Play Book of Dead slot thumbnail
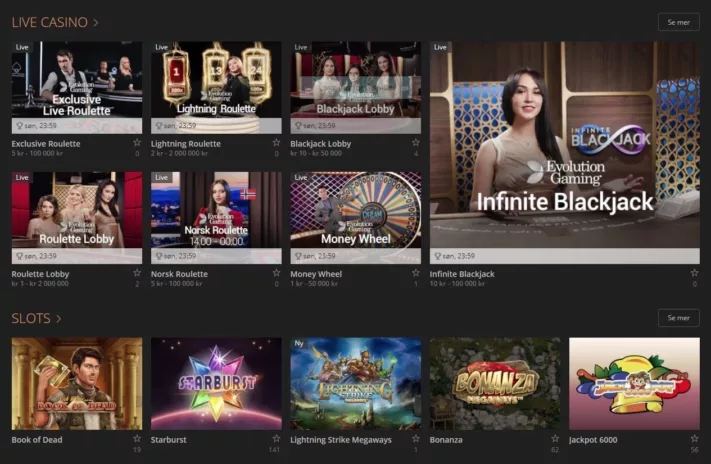 pyautogui.click(x=77, y=384)
